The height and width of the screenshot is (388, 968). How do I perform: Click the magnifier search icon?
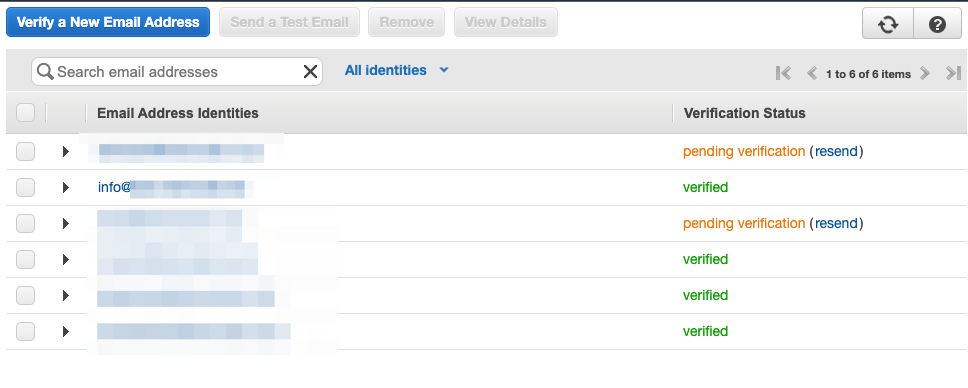45,72
